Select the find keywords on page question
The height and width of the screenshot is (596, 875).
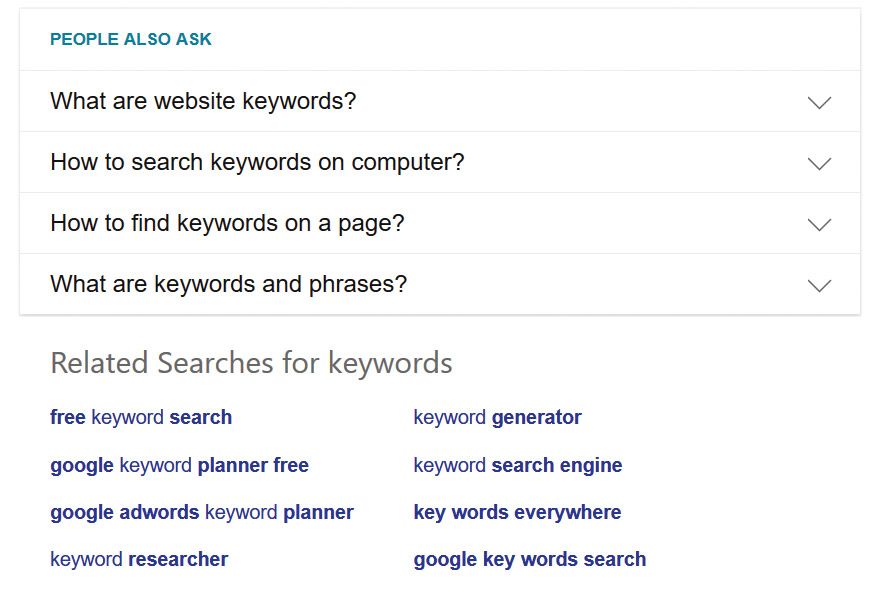[226, 223]
